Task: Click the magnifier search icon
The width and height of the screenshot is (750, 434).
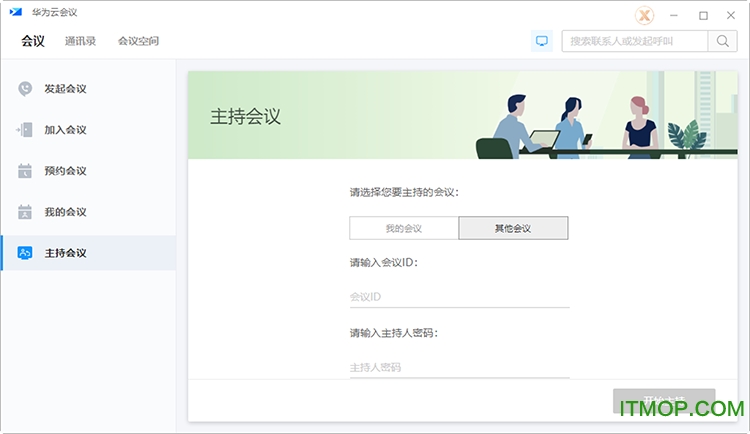Action: pos(722,41)
